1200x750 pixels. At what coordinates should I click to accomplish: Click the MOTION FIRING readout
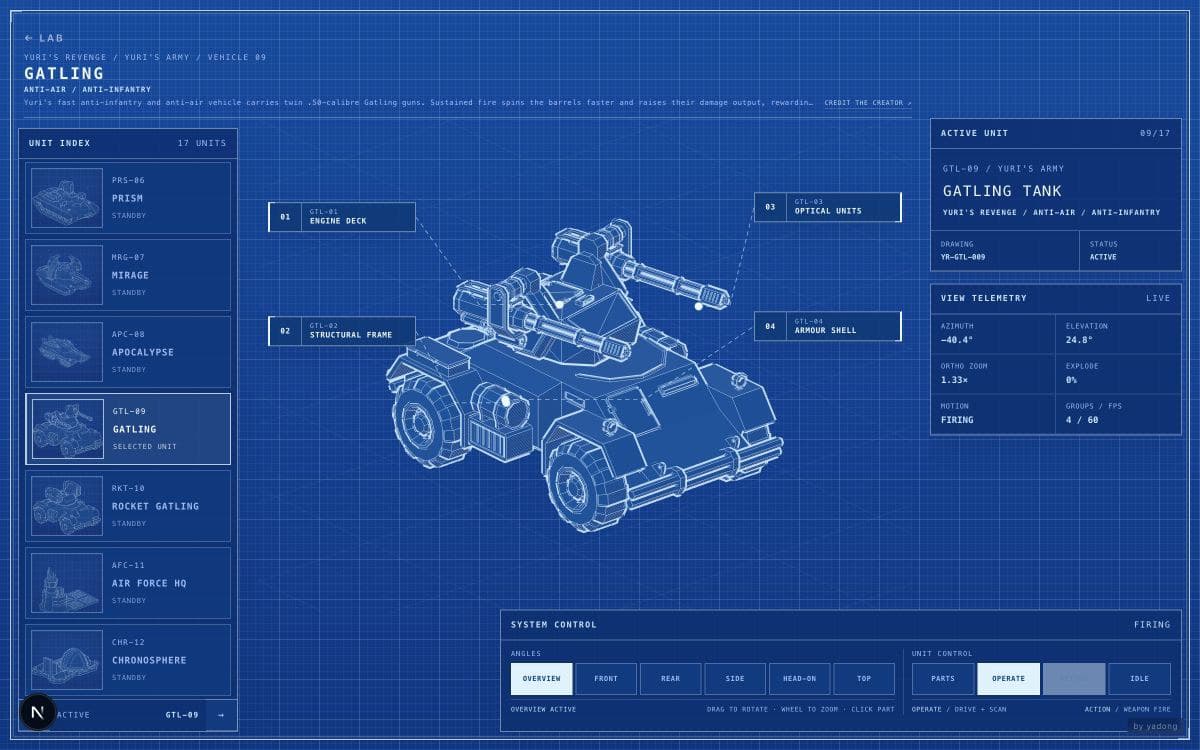coord(992,414)
